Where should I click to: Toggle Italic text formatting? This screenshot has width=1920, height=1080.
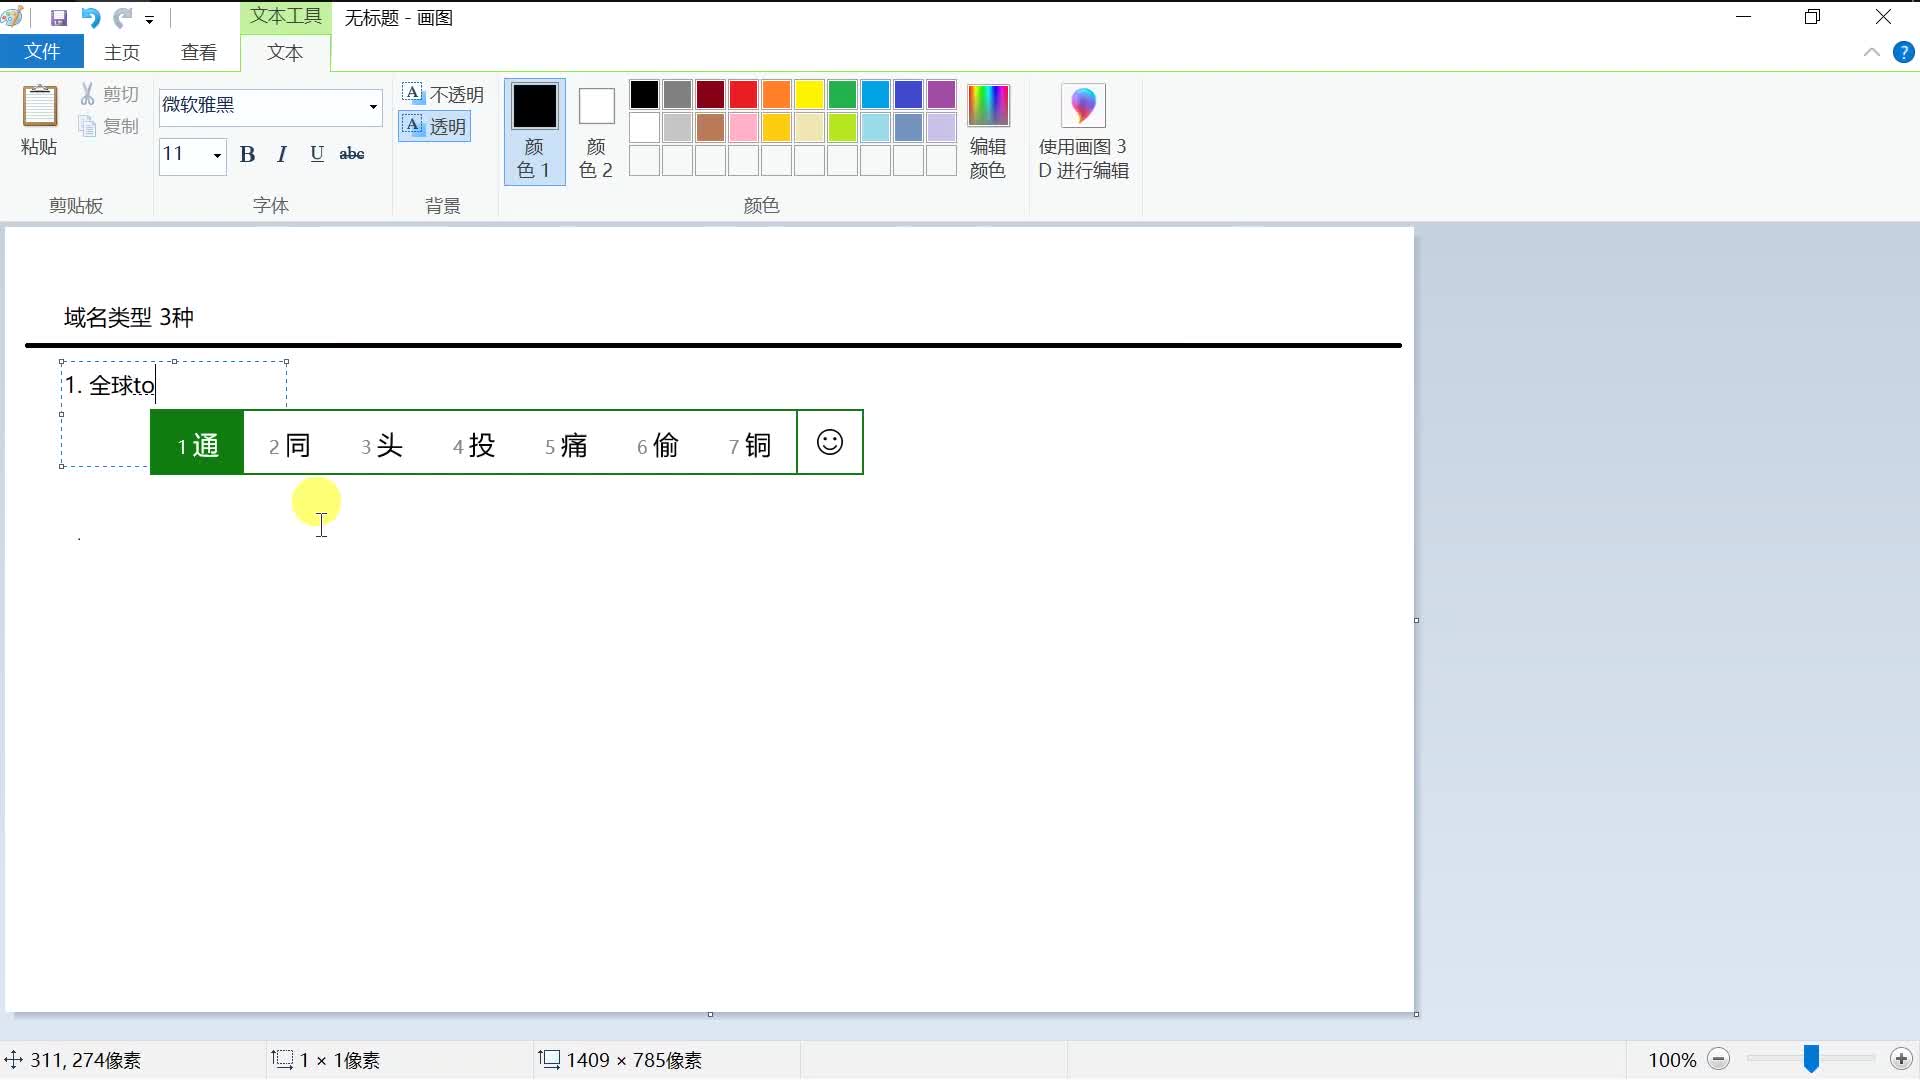(282, 154)
